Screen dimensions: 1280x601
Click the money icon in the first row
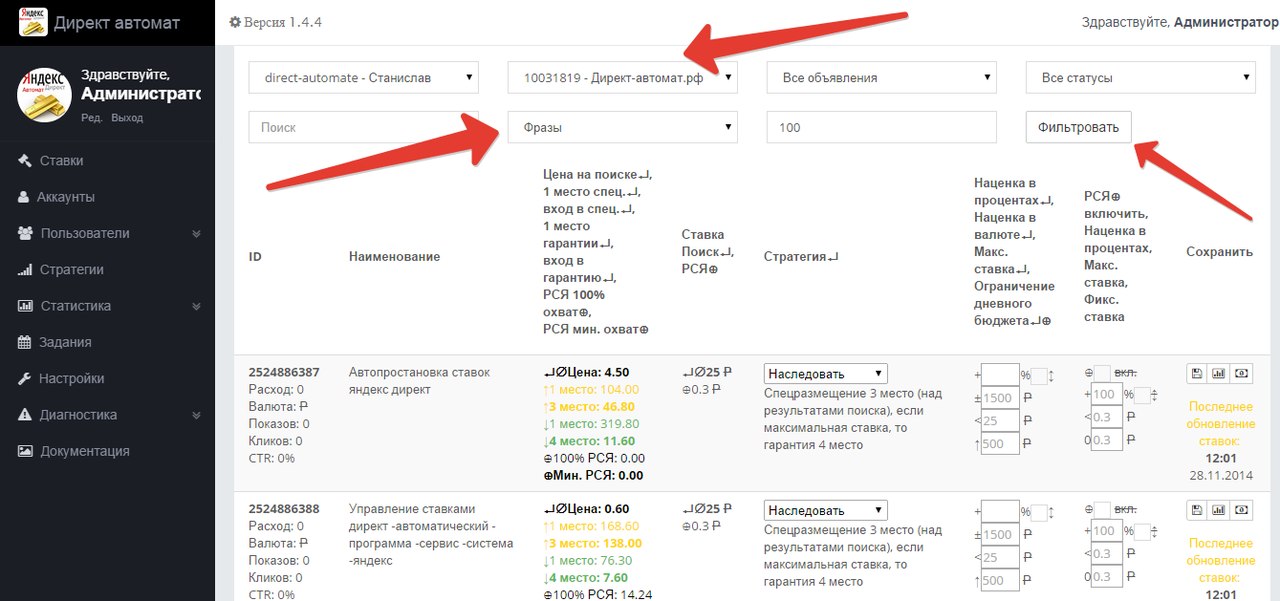pyautogui.click(x=1241, y=373)
